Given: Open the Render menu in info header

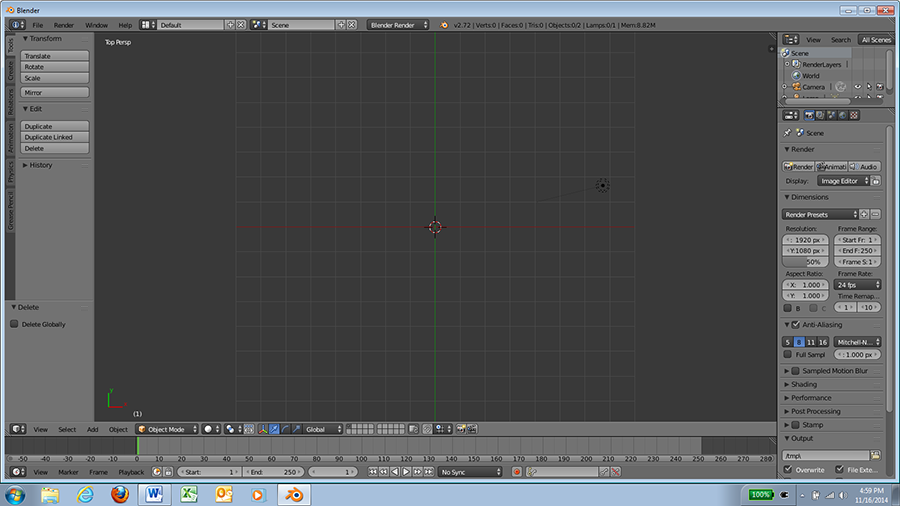Looking at the screenshot, I should coord(64,25).
